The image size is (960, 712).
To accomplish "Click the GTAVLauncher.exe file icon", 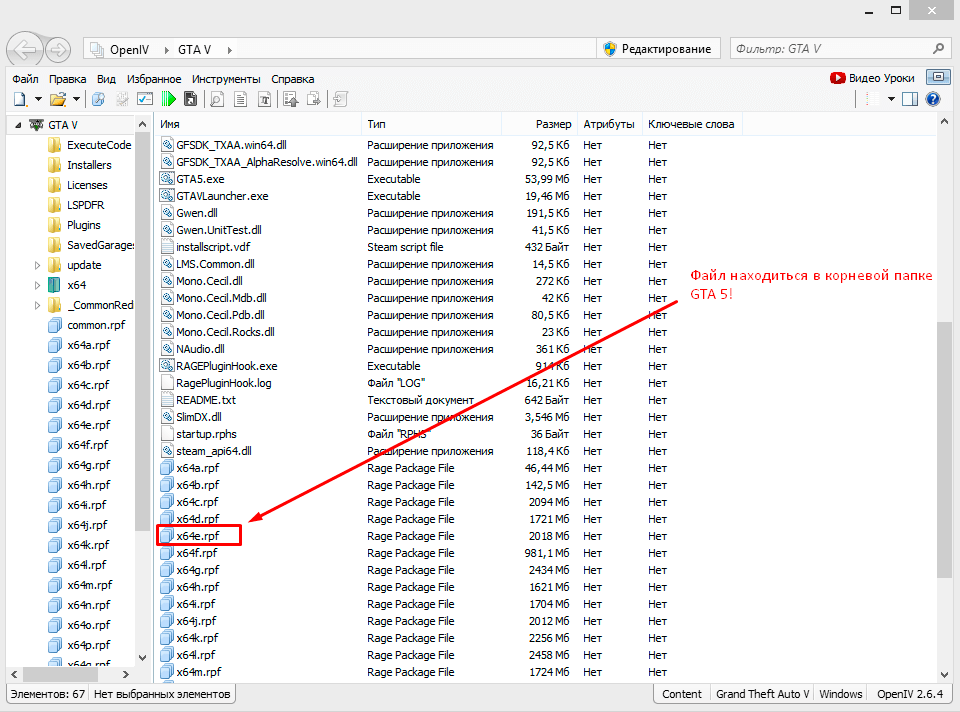I will [167, 196].
